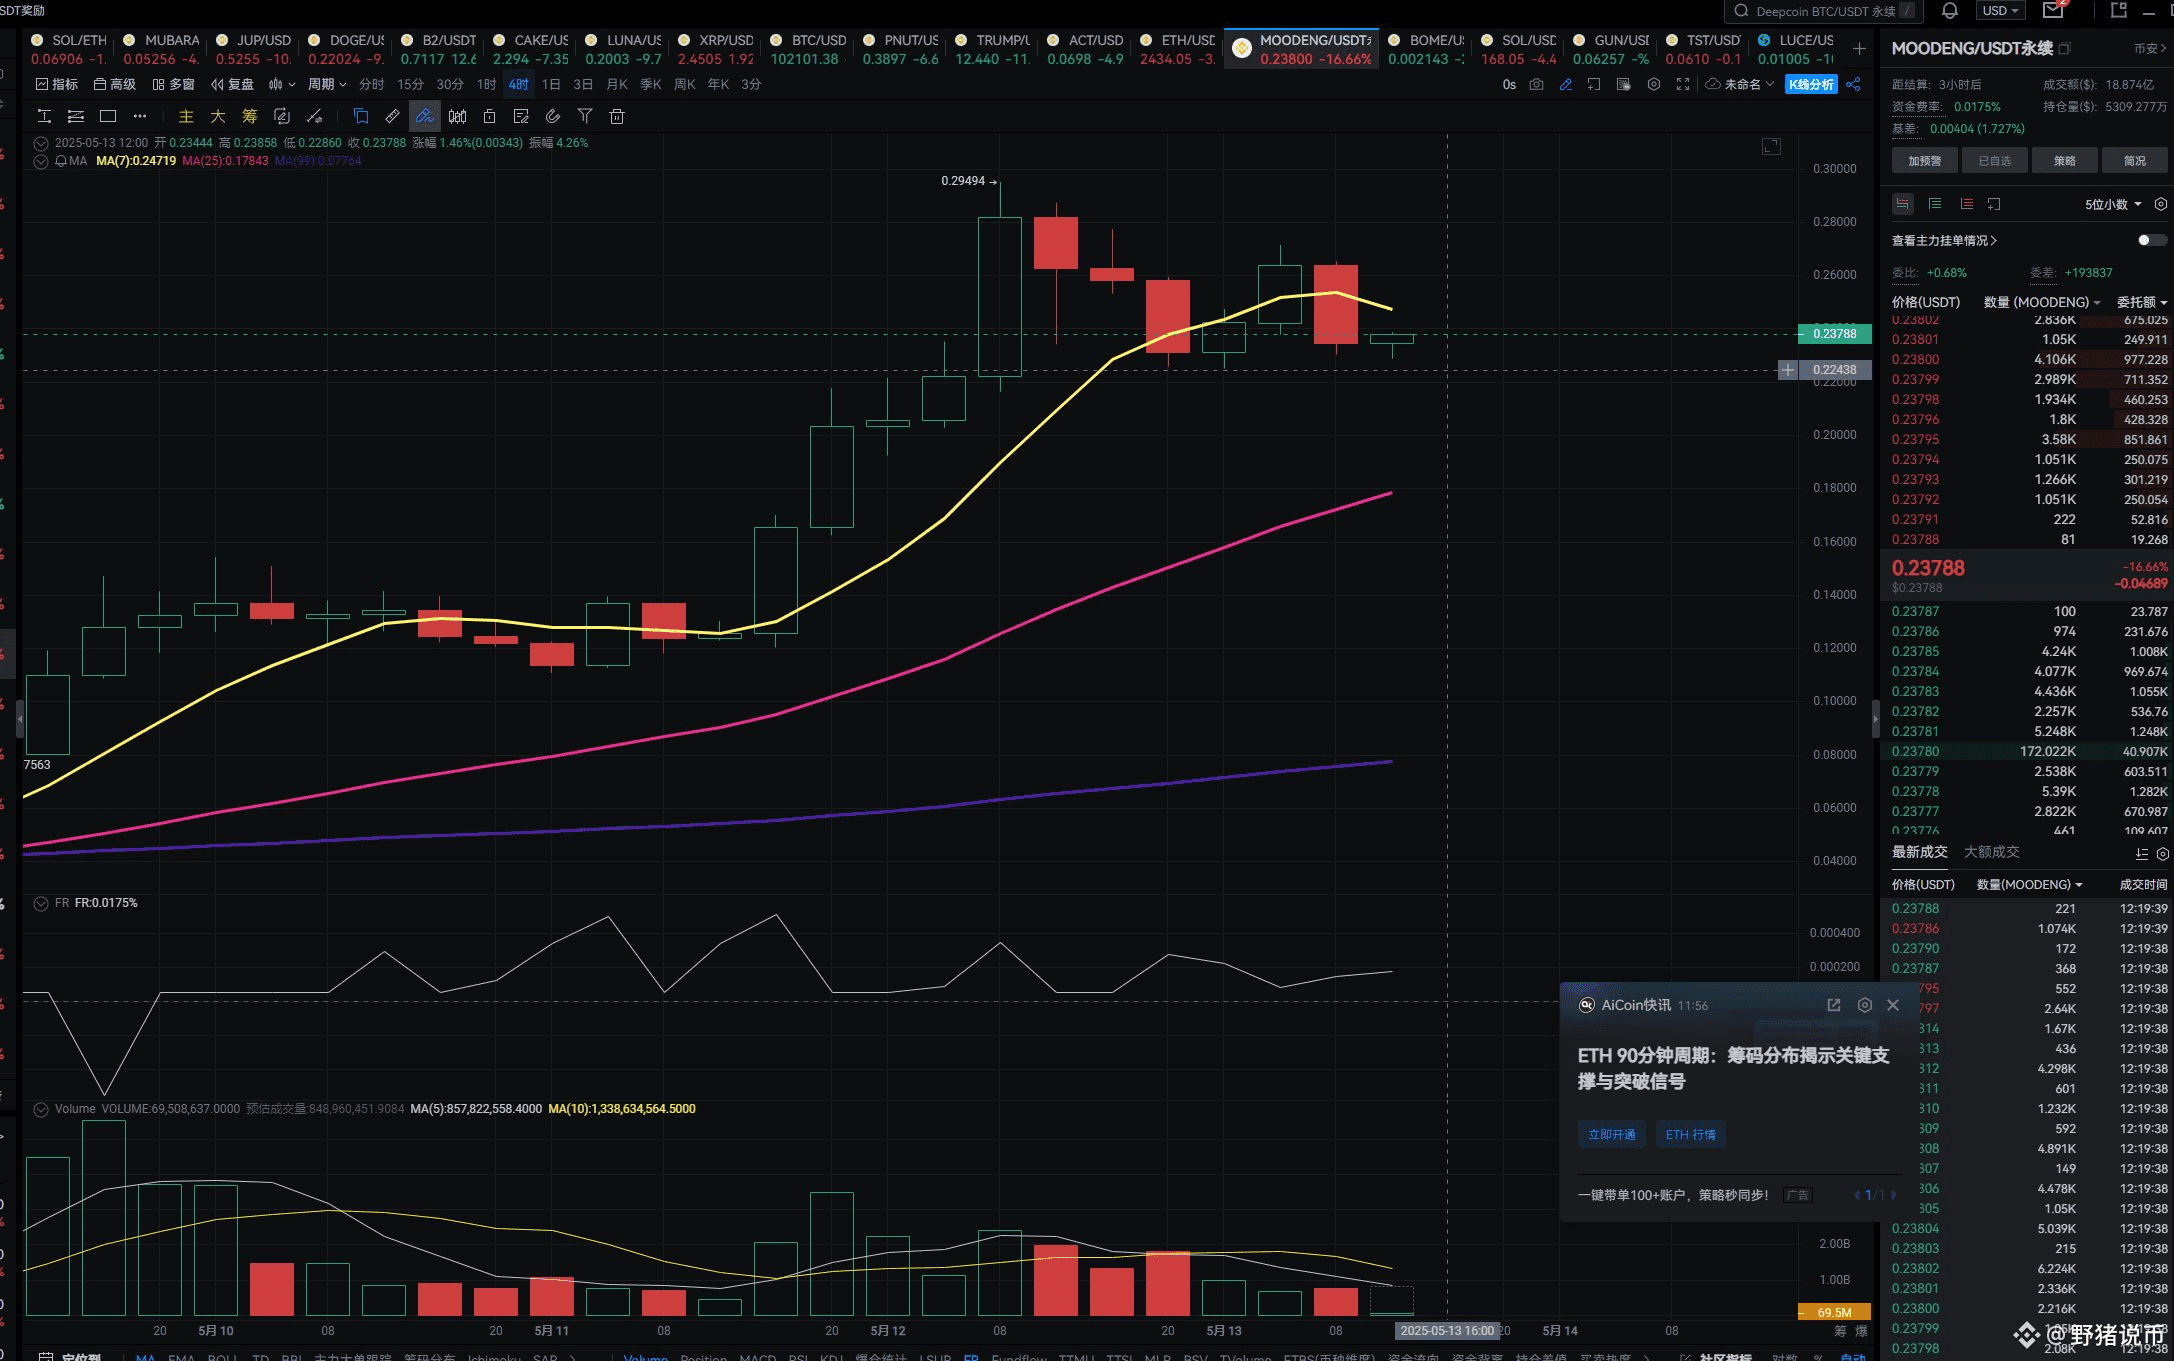2174x1361 pixels.
Task: Open the USD currency dropdown
Action: point(2001,11)
